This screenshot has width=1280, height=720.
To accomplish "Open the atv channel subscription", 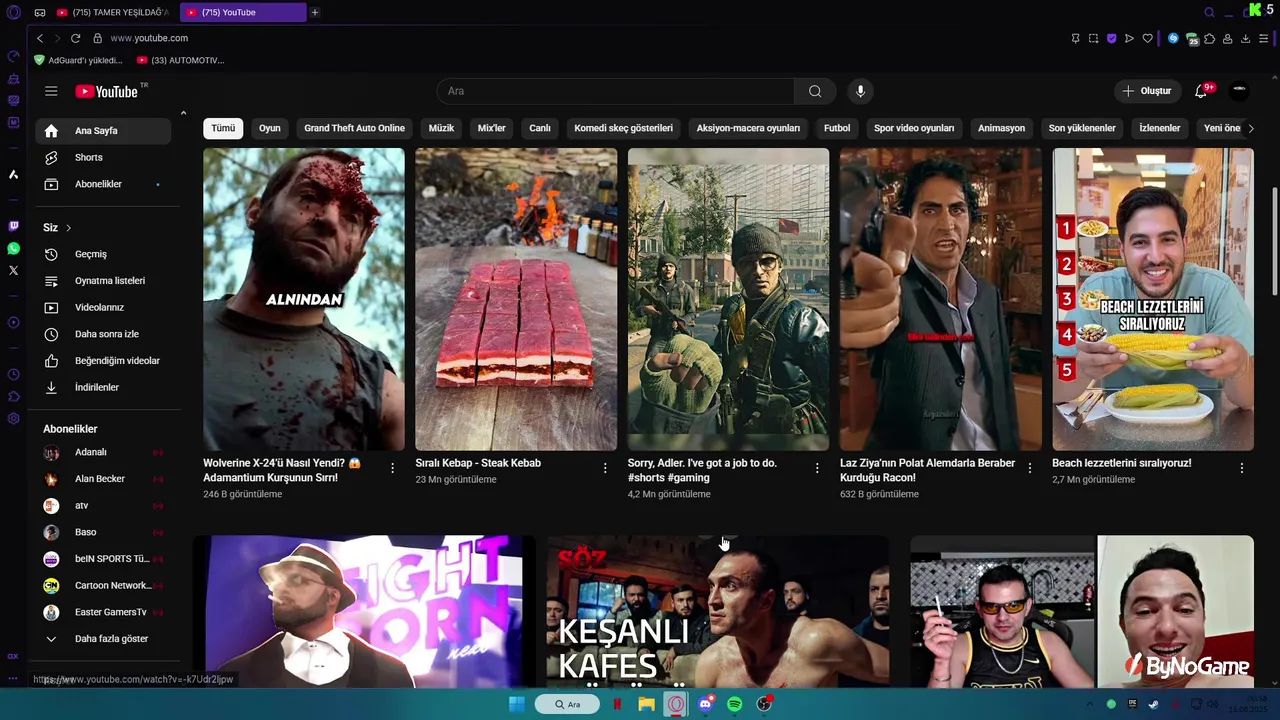I will [104, 505].
